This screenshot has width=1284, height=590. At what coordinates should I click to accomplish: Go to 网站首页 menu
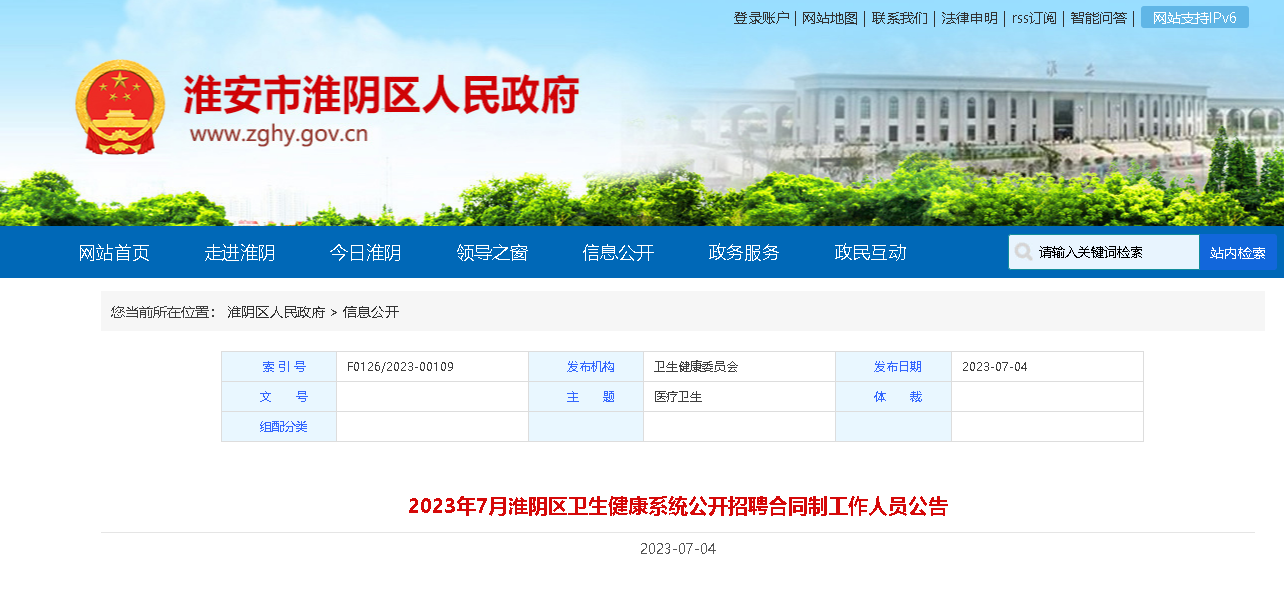(114, 253)
